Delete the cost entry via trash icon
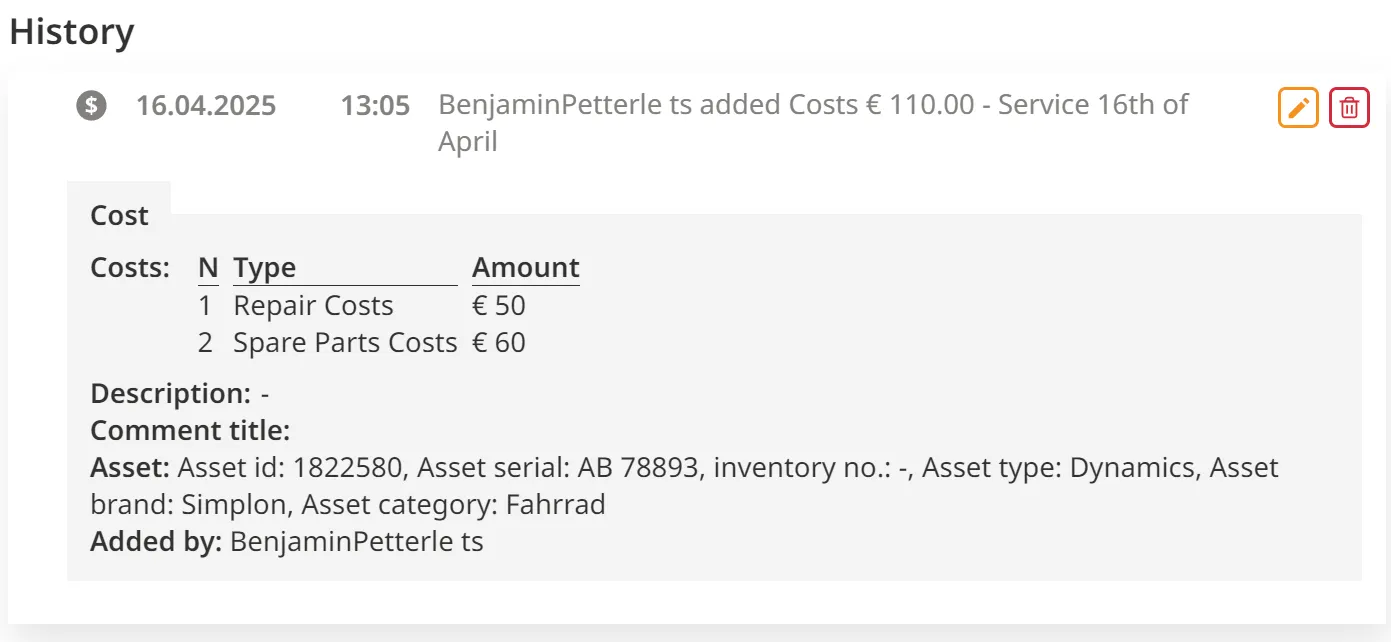Viewport: 1391px width, 642px height. coord(1349,108)
